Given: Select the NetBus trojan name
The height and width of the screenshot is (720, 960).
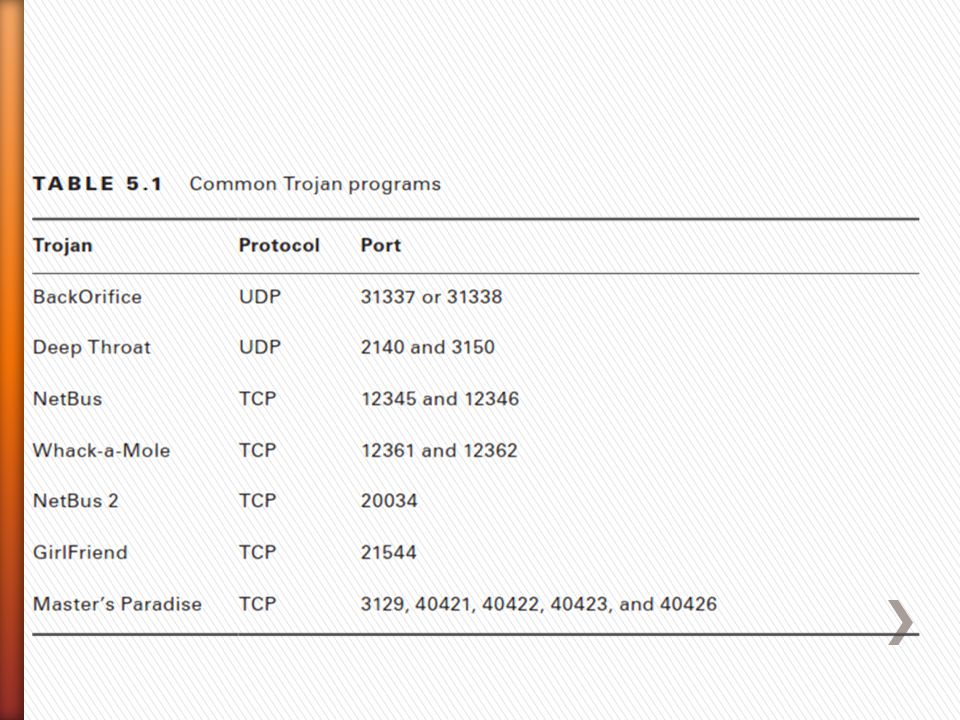Looking at the screenshot, I should click(x=67, y=399).
